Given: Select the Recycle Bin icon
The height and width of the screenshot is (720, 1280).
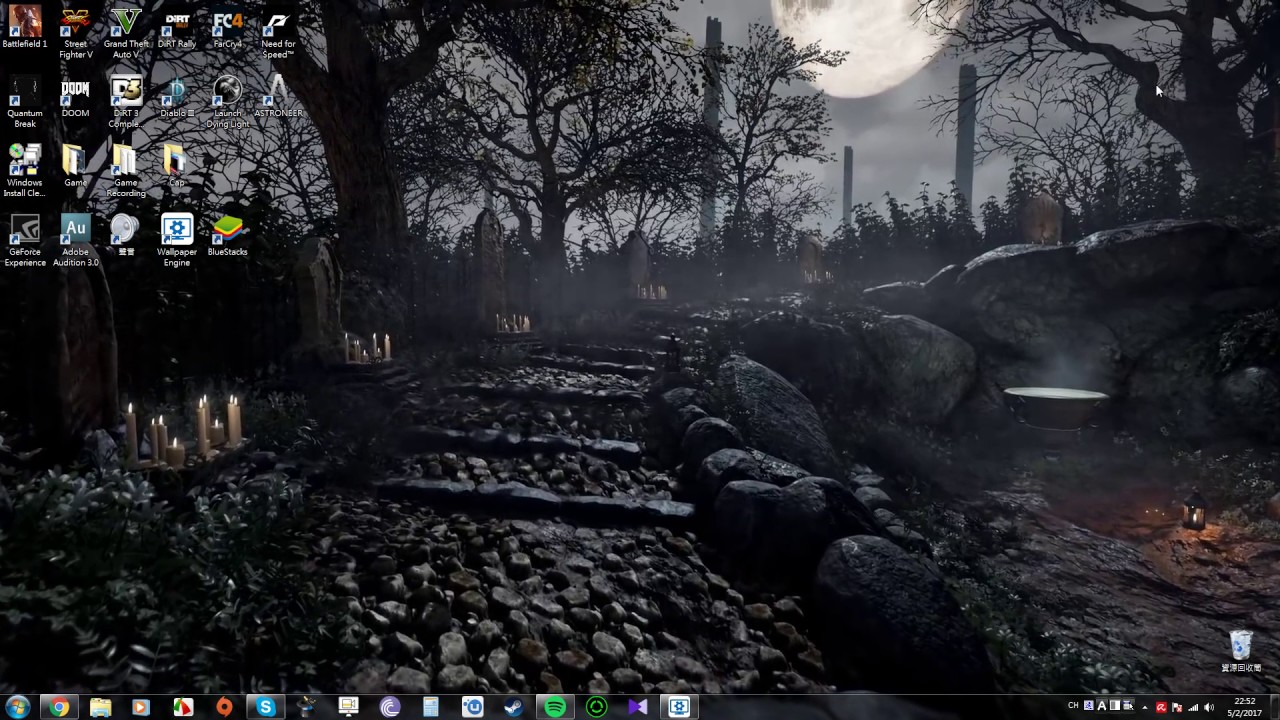Looking at the screenshot, I should (1241, 650).
